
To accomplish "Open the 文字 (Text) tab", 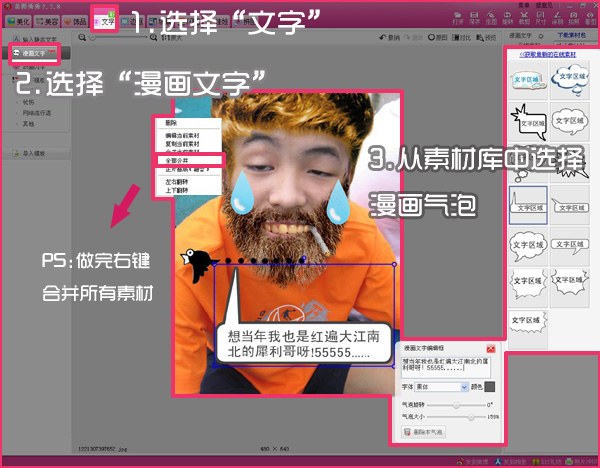I will 105,20.
